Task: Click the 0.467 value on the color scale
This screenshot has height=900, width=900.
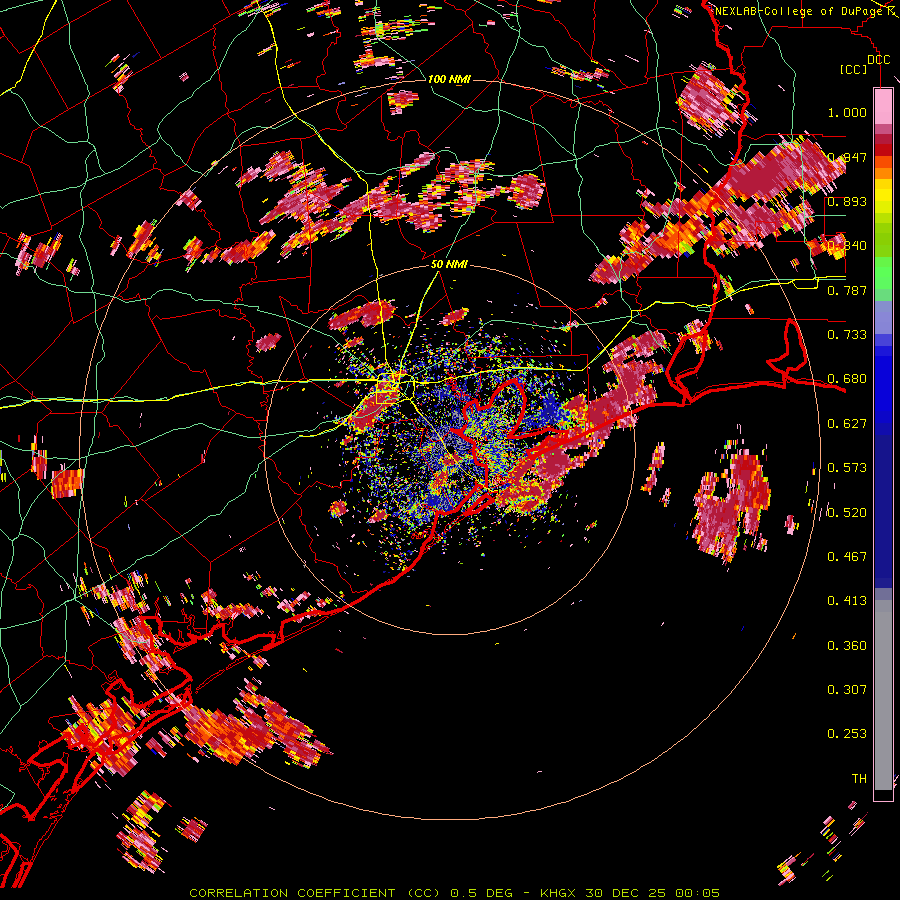Action: [847, 557]
